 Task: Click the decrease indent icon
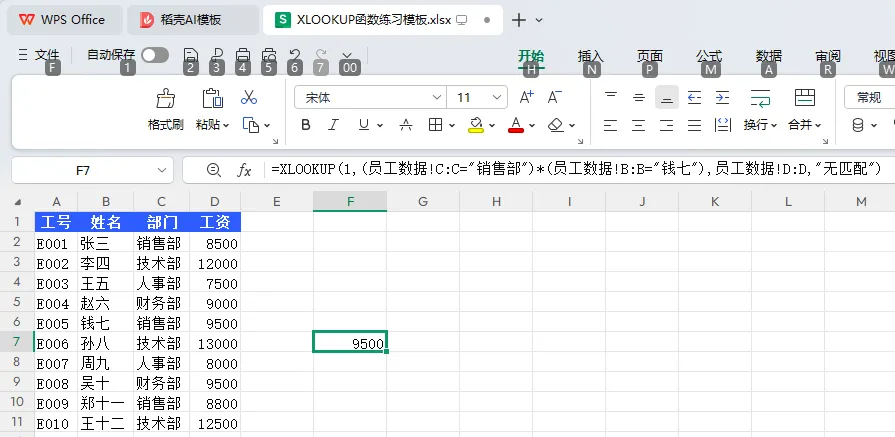click(694, 98)
